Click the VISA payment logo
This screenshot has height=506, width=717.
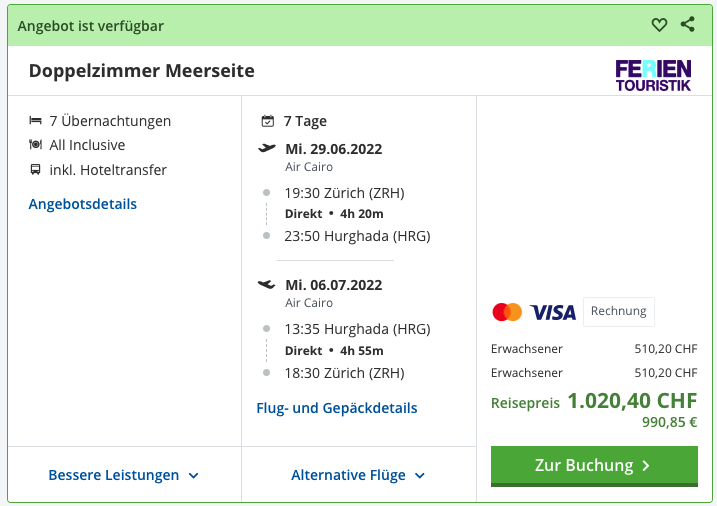click(x=553, y=312)
